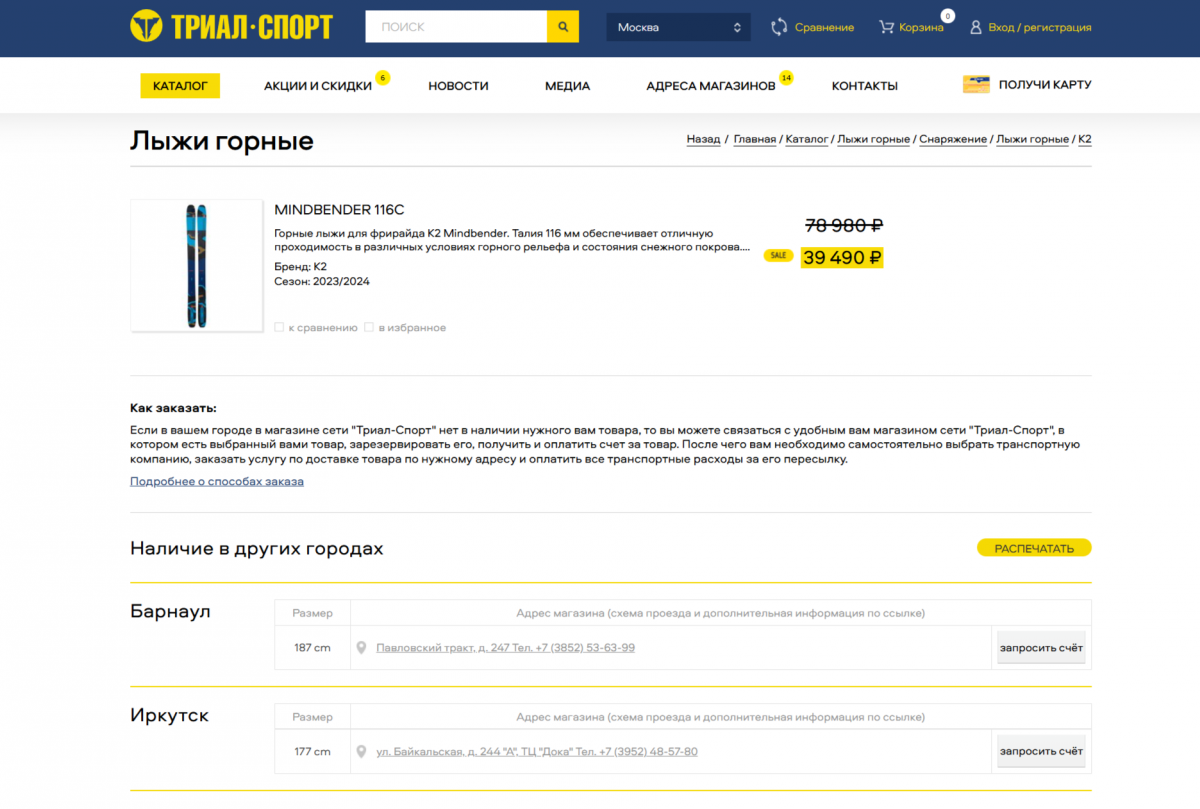Request invoice for Иркутск 177 cm
This screenshot has width=1200, height=809.
1041,752
